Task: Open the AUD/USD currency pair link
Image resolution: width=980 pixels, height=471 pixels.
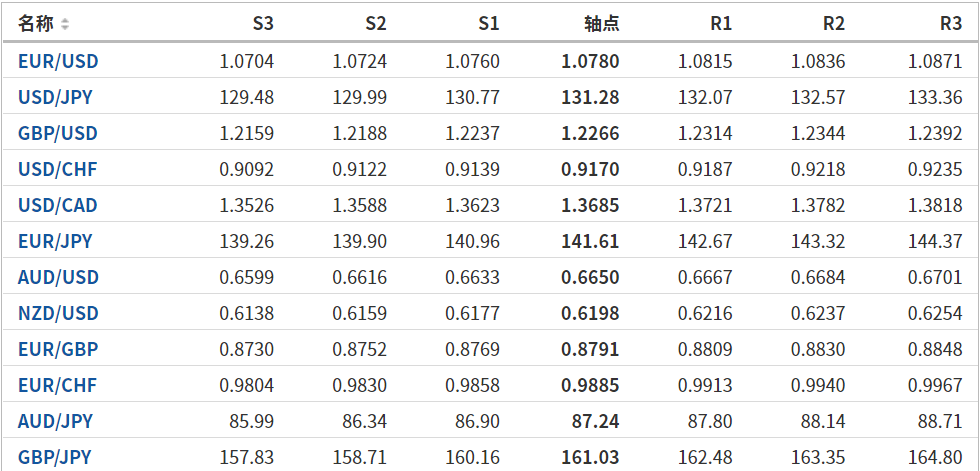Action: pos(58,277)
